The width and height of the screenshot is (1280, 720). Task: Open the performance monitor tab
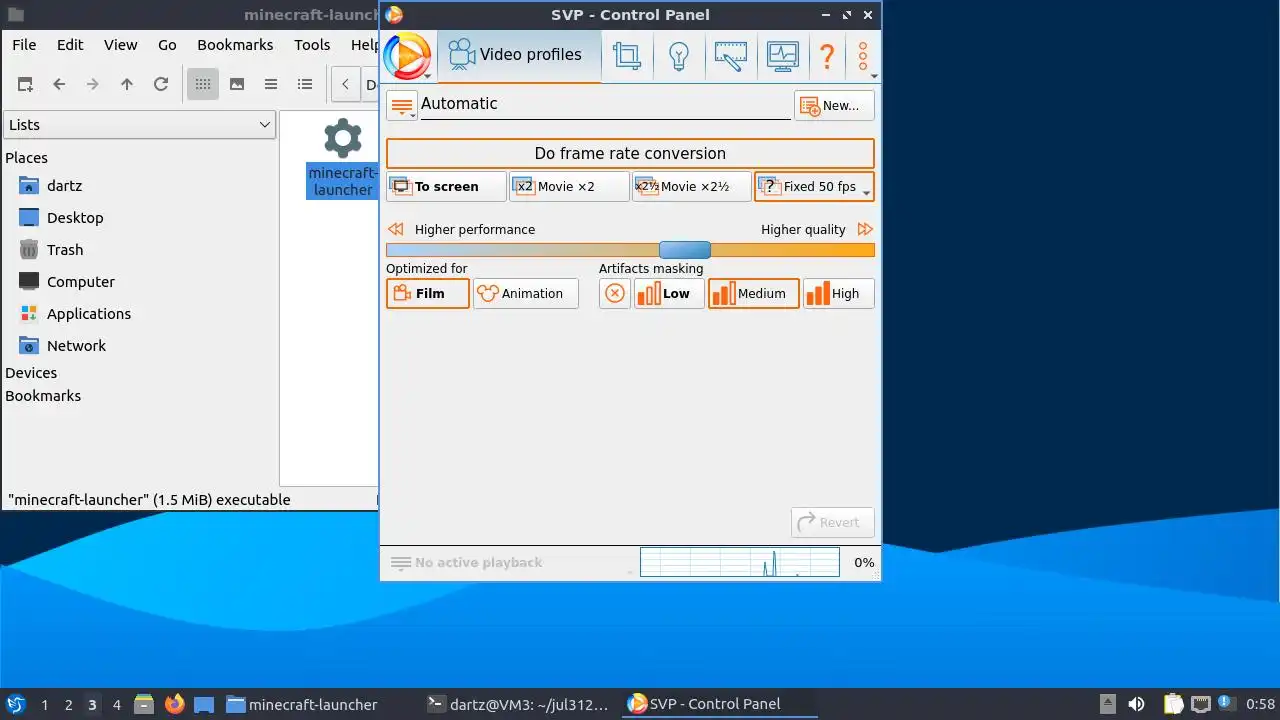coord(783,56)
